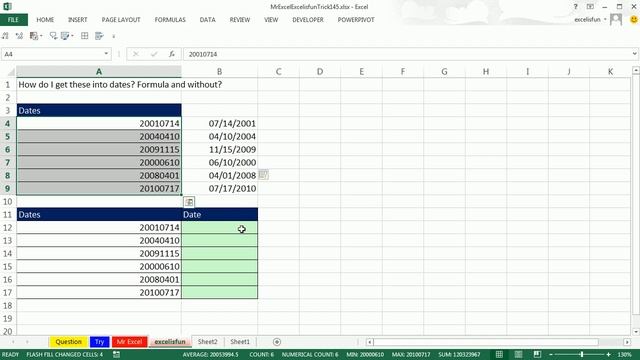Select cell A14 with 20091115
This screenshot has width=640, height=360.
click(x=99, y=253)
